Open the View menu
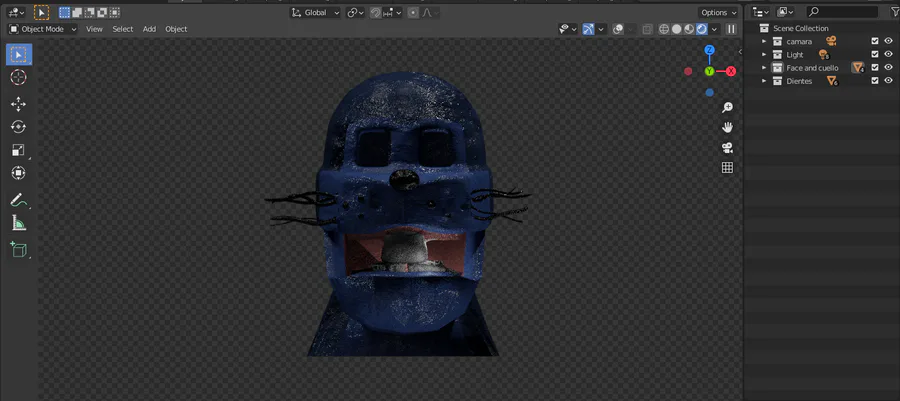This screenshot has height=401, width=900. point(94,29)
